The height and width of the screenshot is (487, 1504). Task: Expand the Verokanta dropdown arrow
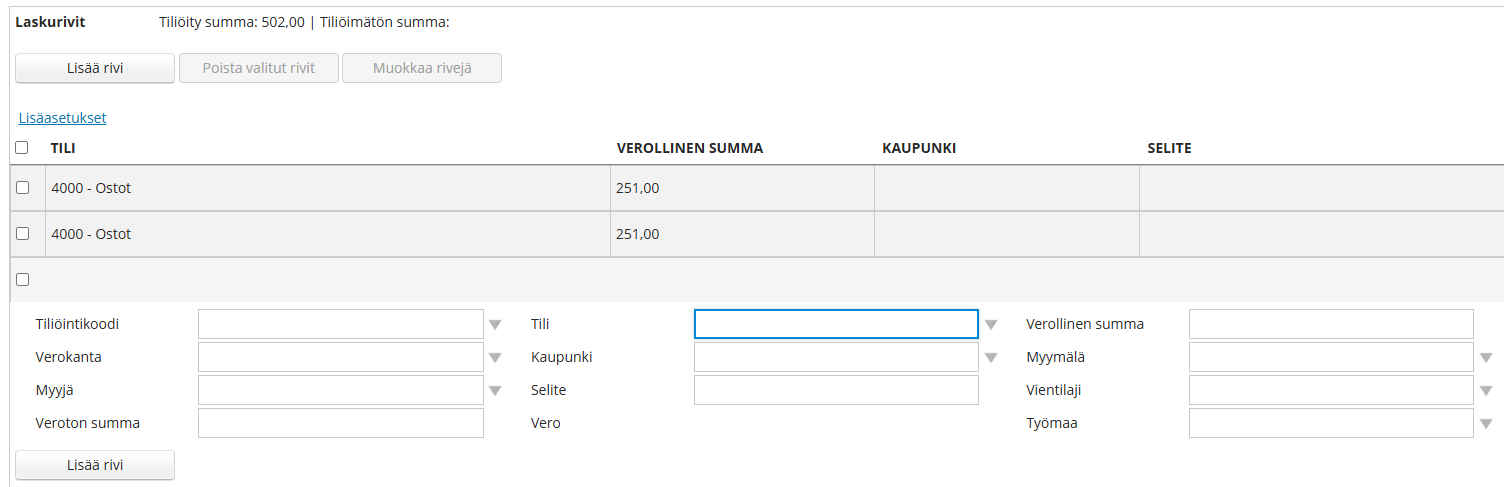pyautogui.click(x=495, y=358)
